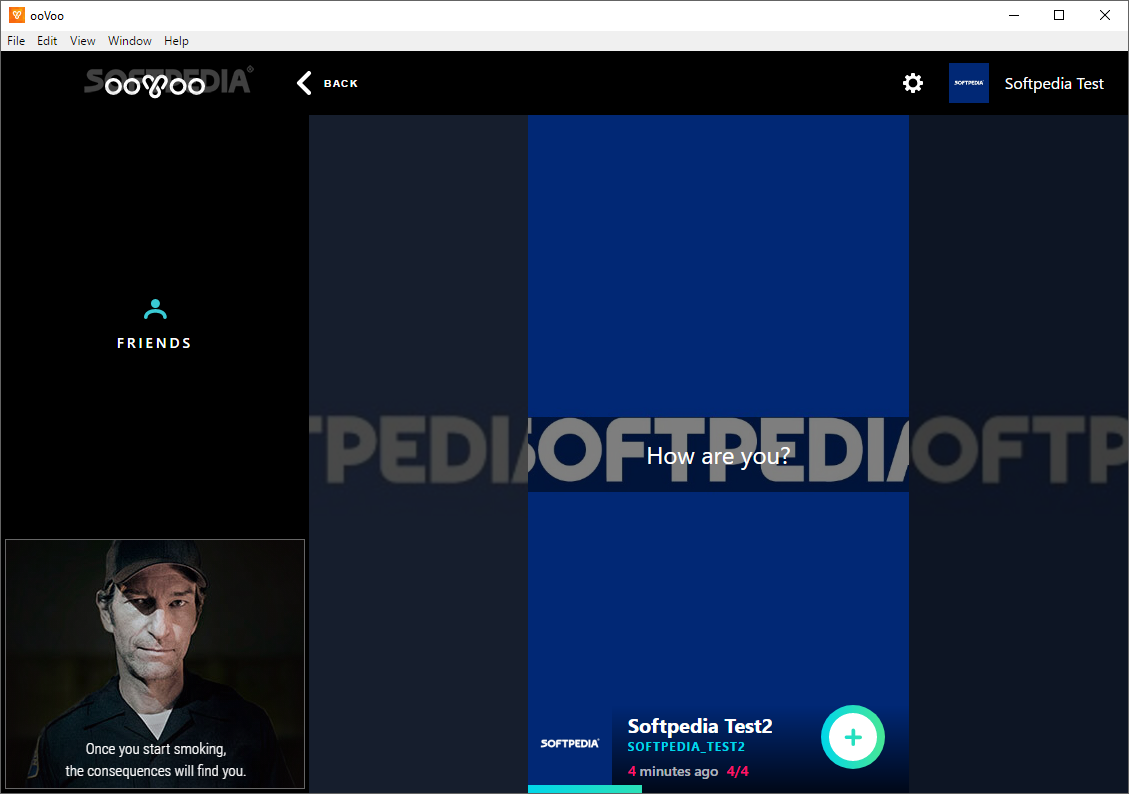Click the SOFTPEDIA_TEST2 username

coord(686,747)
